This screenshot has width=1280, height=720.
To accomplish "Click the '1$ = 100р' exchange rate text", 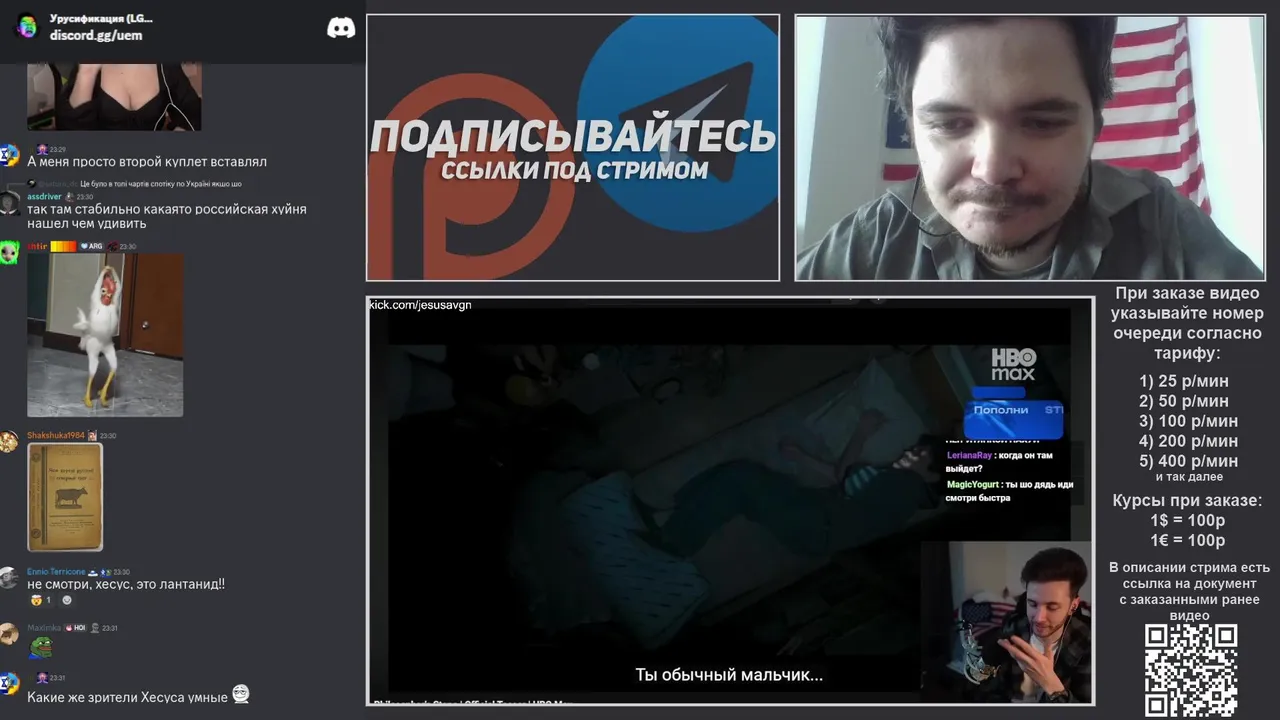I will tap(1187, 520).
